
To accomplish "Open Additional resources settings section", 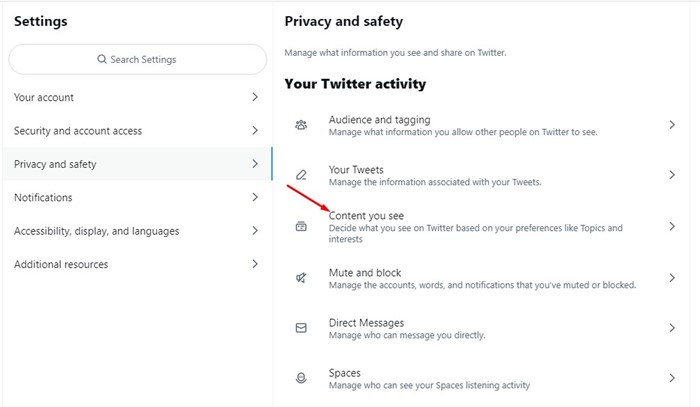I will point(138,264).
